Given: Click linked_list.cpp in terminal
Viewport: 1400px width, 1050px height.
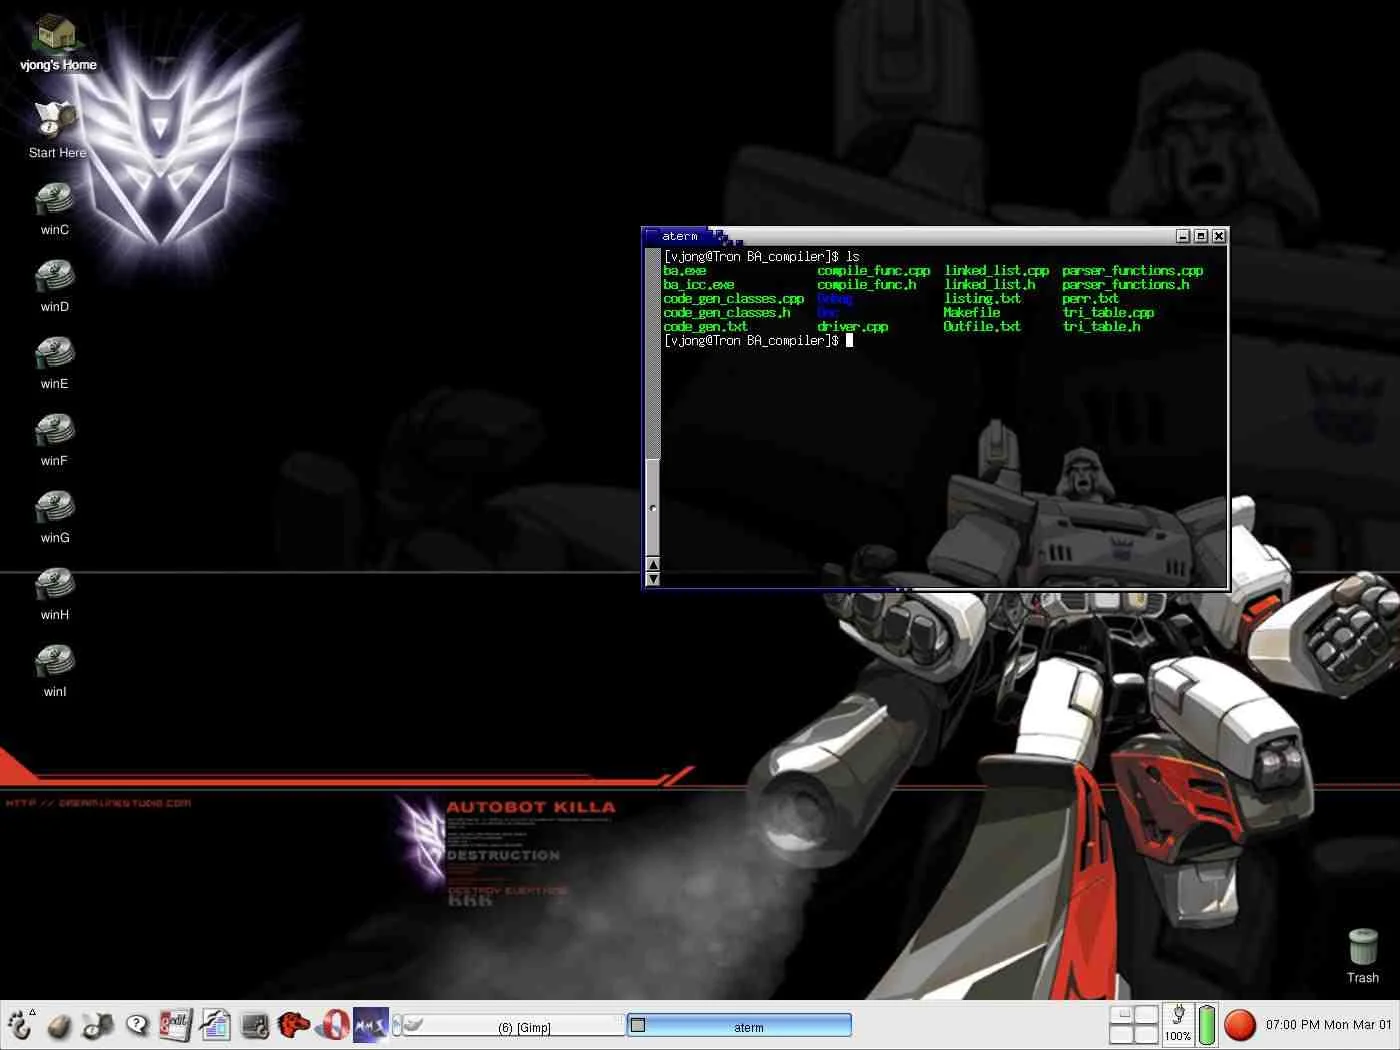Looking at the screenshot, I should (997, 271).
